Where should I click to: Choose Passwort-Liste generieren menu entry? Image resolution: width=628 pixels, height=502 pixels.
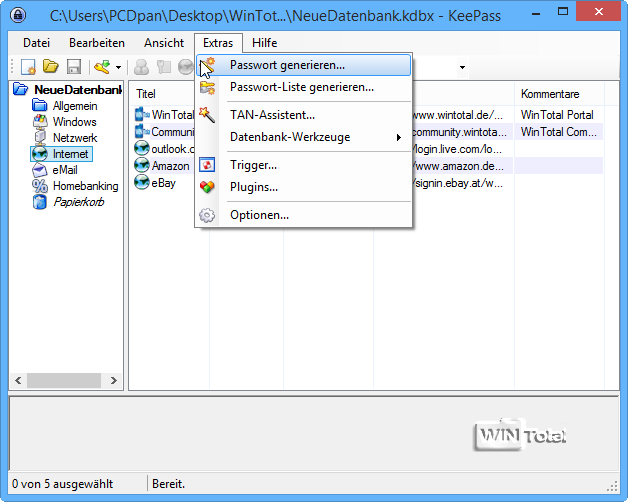[304, 87]
